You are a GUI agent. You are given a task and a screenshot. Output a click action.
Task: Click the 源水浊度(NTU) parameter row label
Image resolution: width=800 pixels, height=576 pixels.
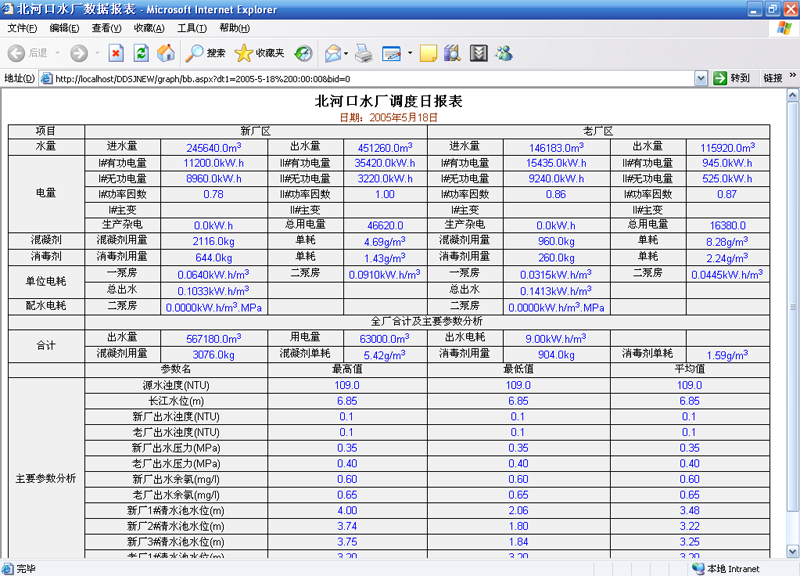[x=176, y=385]
